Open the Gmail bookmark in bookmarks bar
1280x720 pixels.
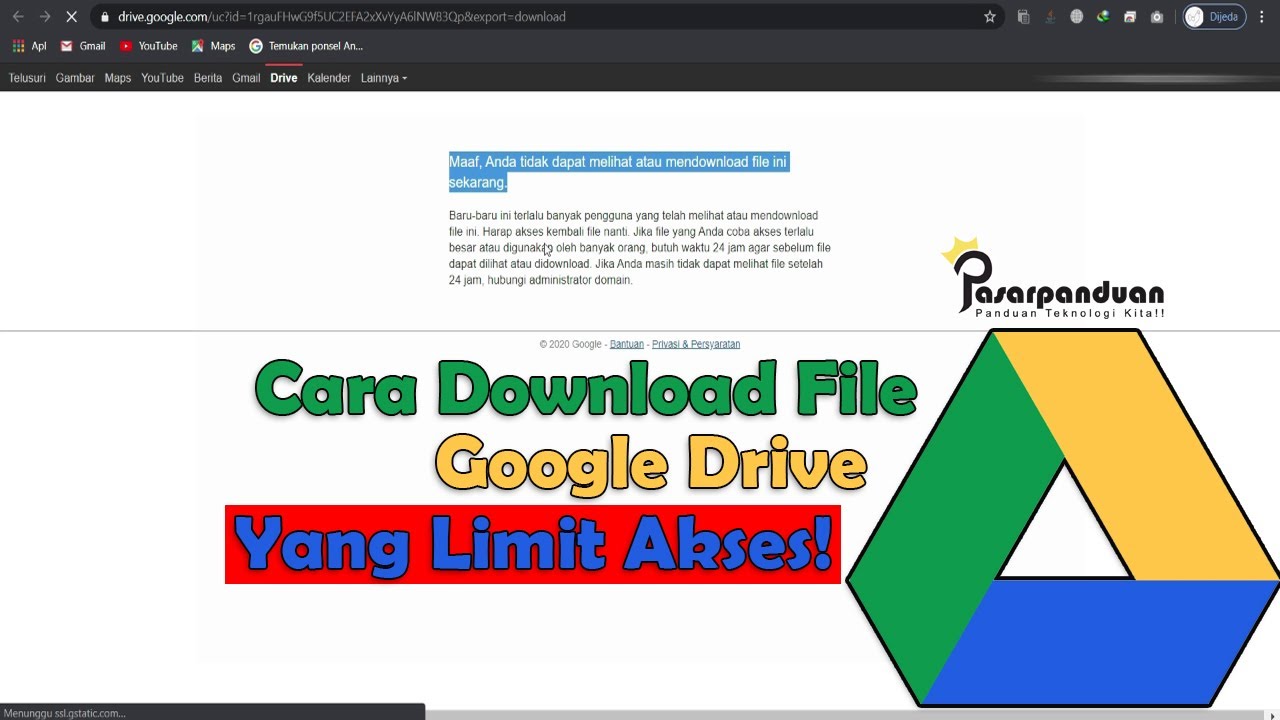(83, 46)
